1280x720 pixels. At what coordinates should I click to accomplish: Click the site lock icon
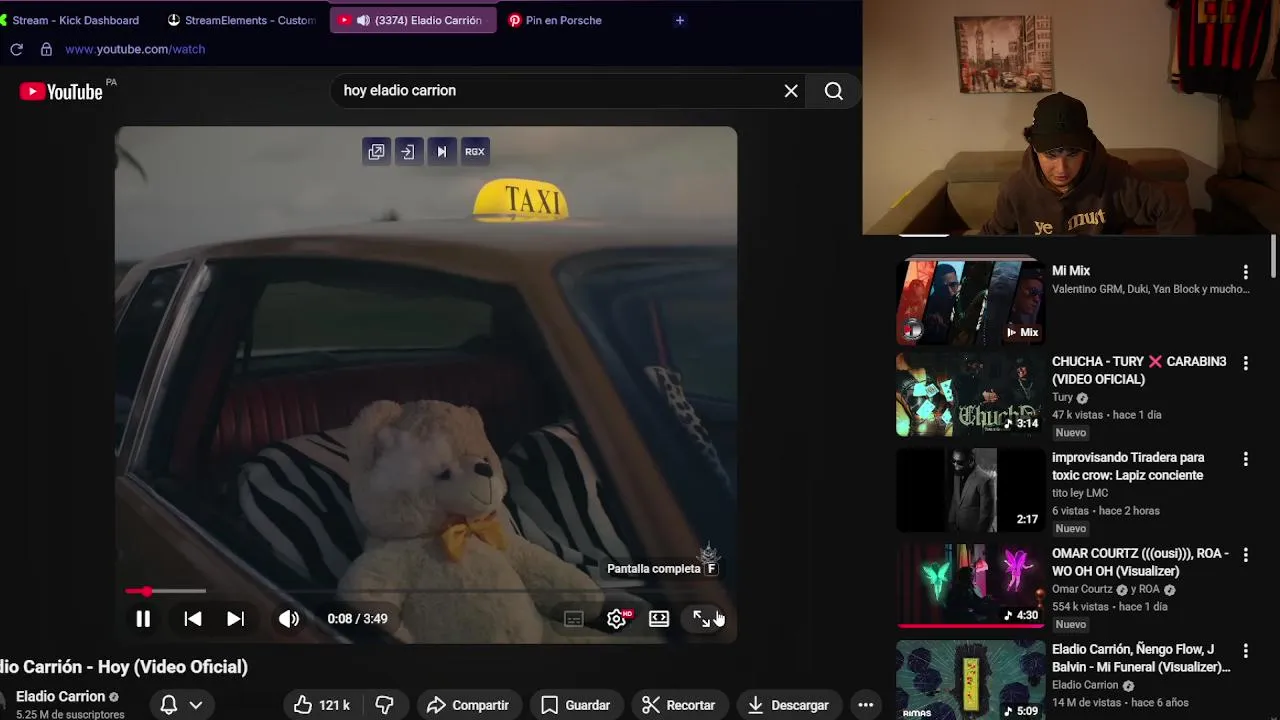pyautogui.click(x=46, y=49)
